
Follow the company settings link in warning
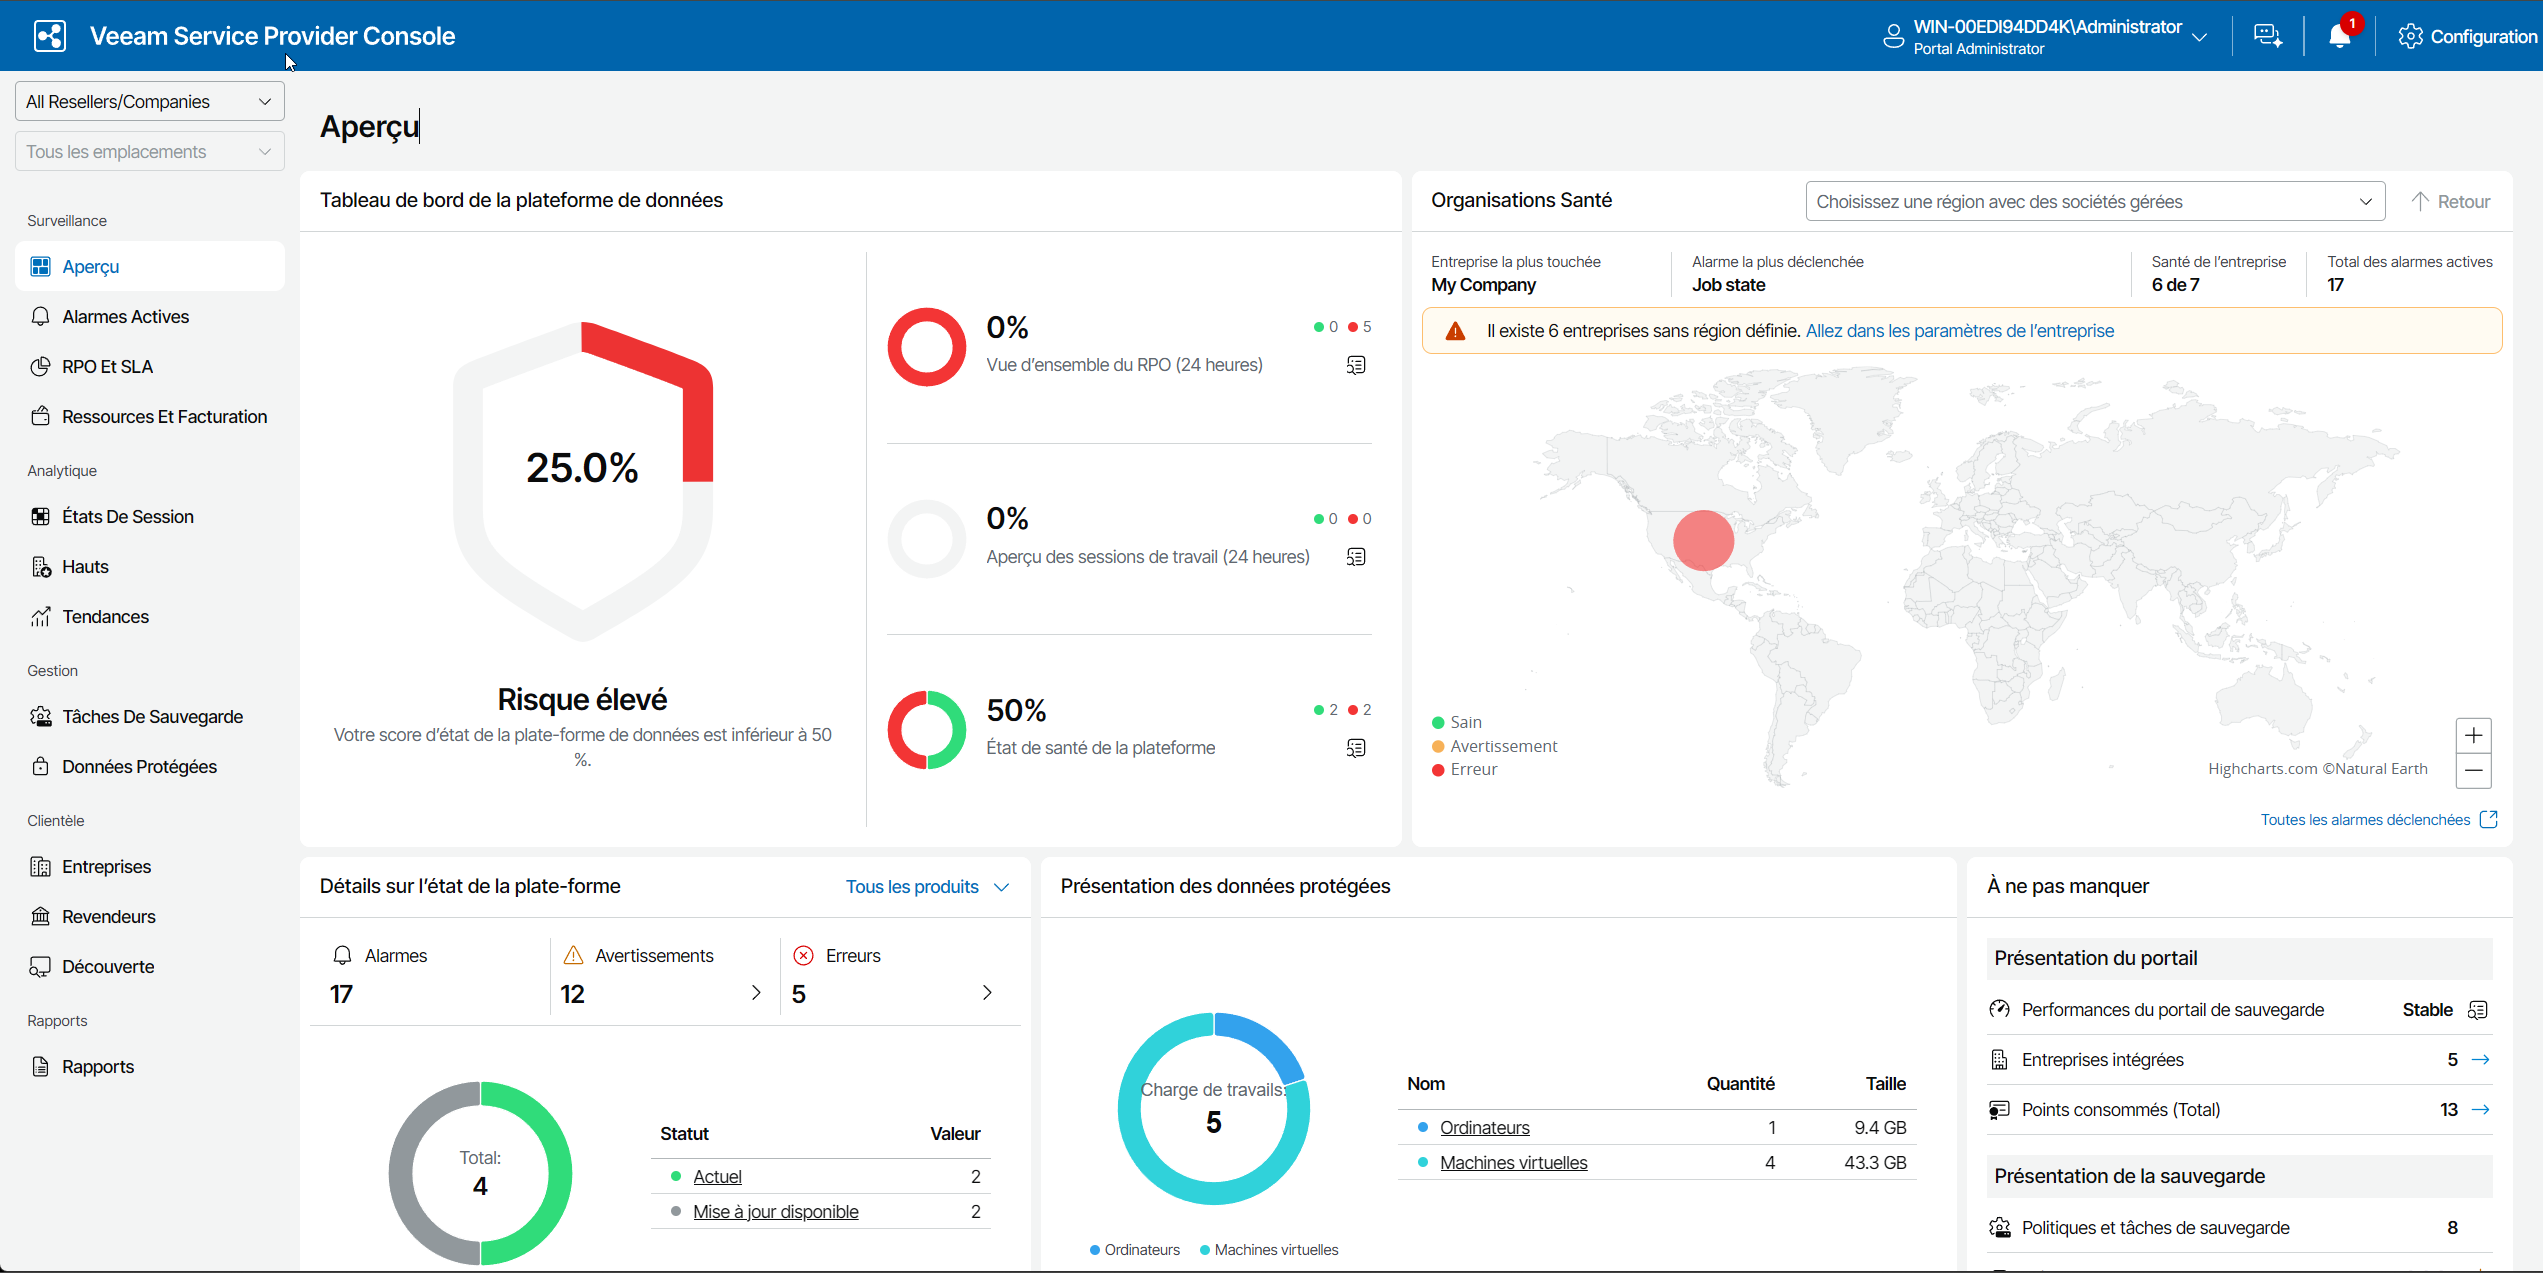(x=1959, y=331)
